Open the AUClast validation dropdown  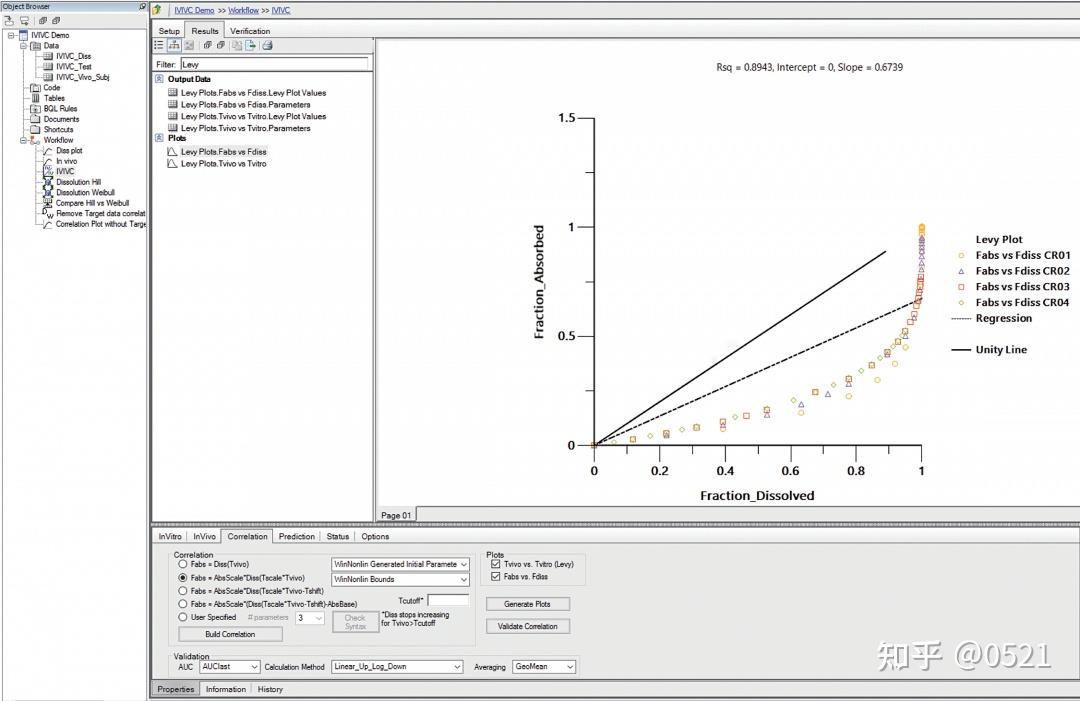point(230,667)
